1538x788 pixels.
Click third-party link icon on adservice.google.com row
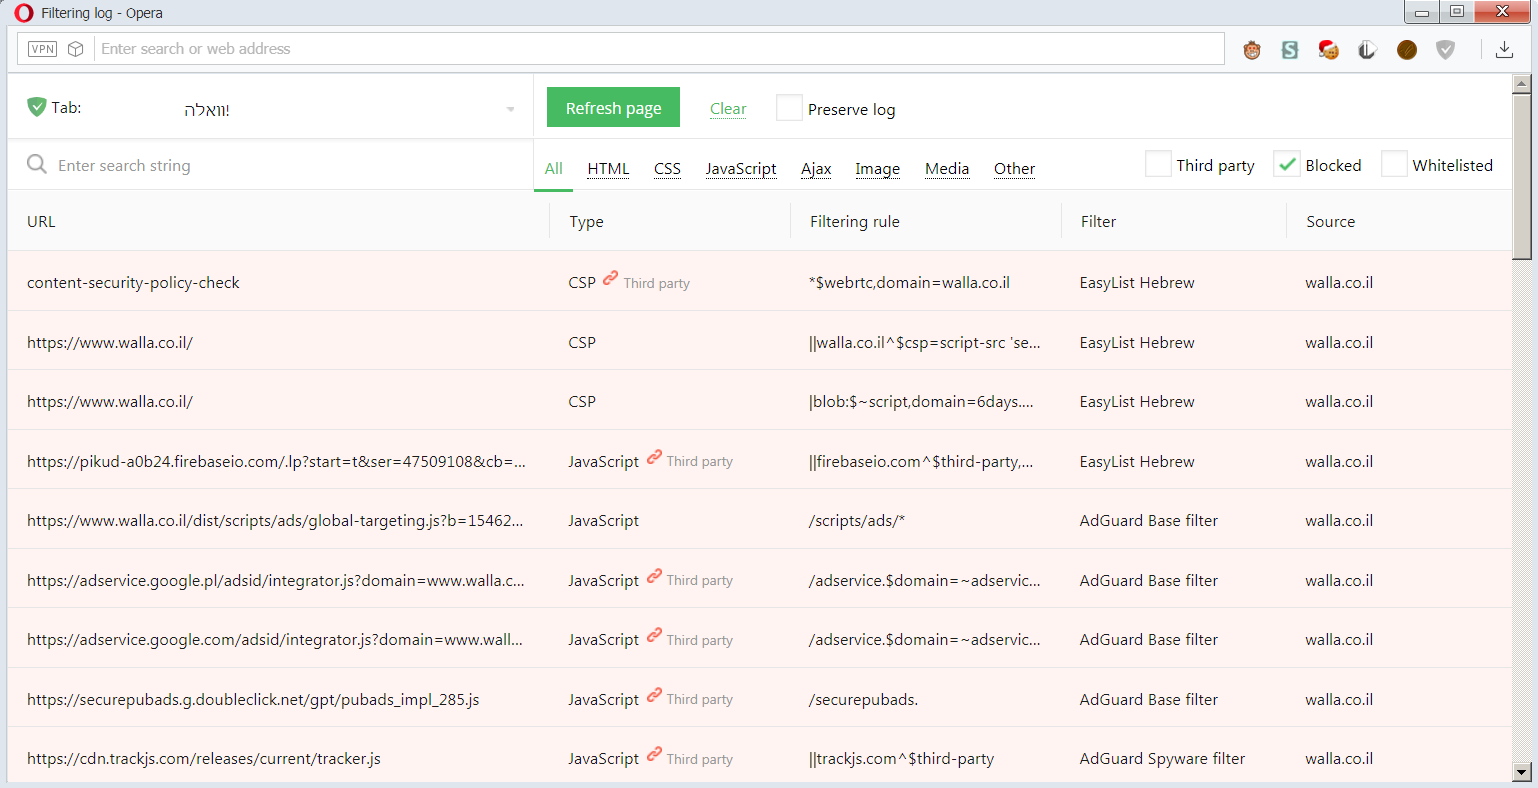click(x=654, y=635)
